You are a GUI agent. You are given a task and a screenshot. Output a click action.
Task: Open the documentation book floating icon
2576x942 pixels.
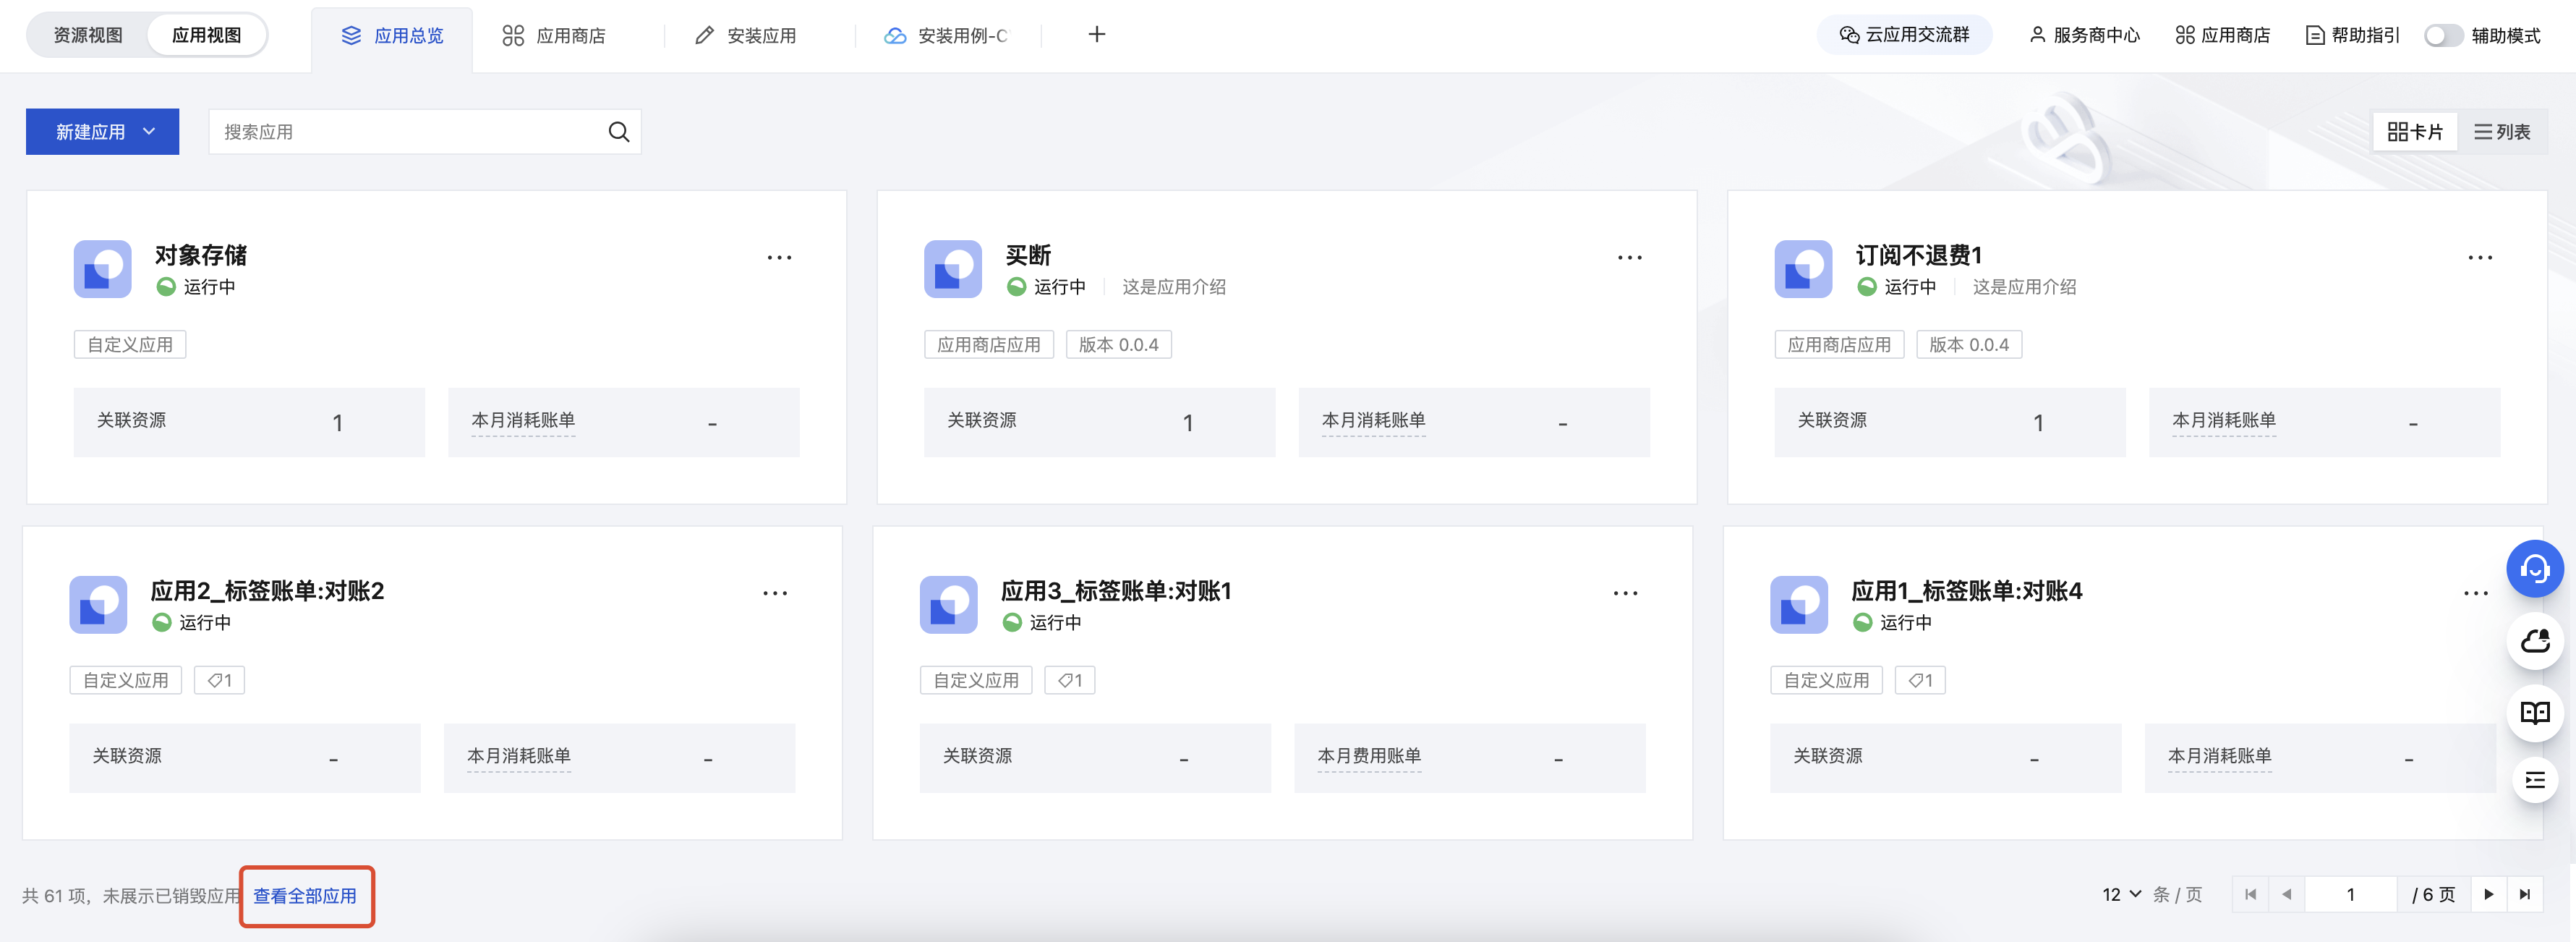pyautogui.click(x=2534, y=712)
